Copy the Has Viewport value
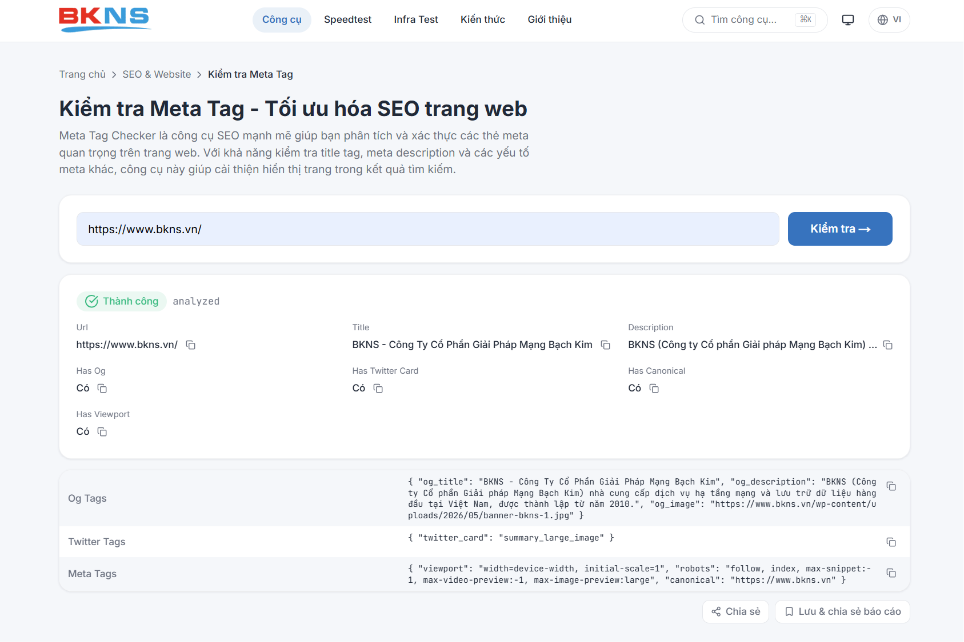 click(102, 432)
